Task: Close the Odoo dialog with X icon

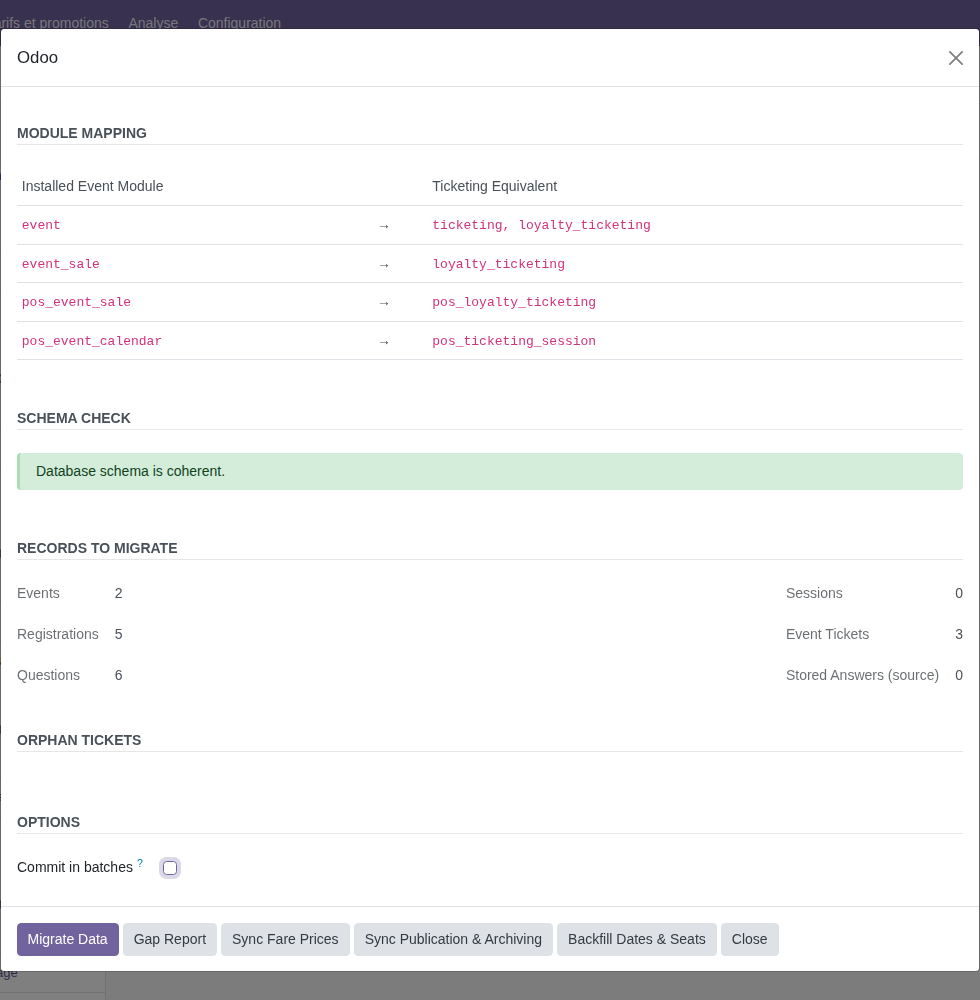Action: click(955, 58)
